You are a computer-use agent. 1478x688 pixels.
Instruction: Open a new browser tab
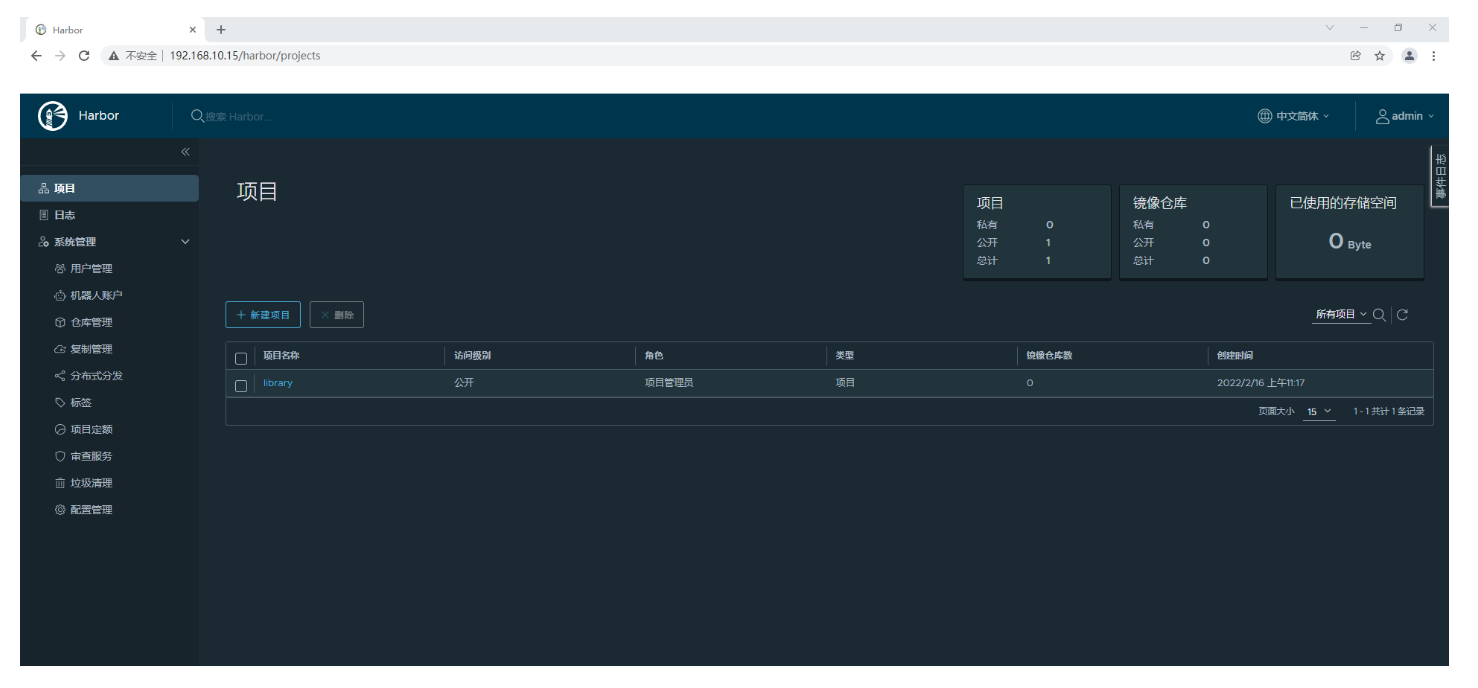click(221, 30)
